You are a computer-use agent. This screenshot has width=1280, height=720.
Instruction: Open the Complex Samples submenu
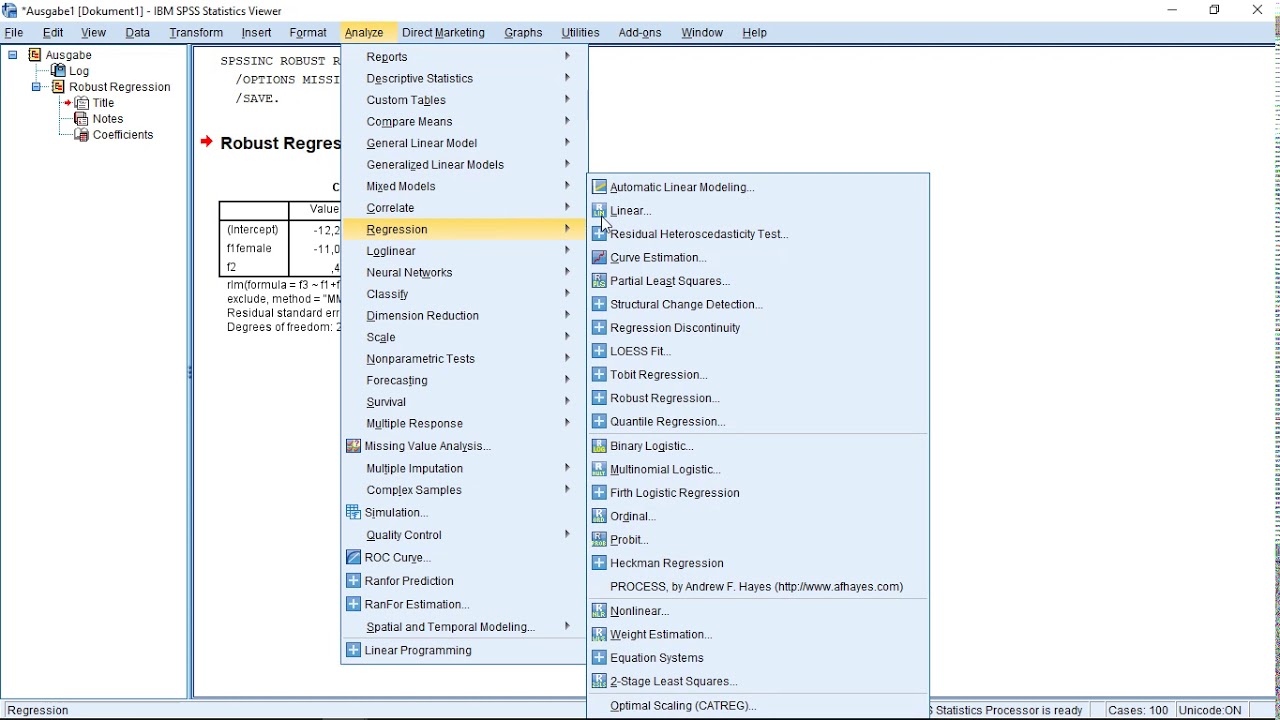465,491
